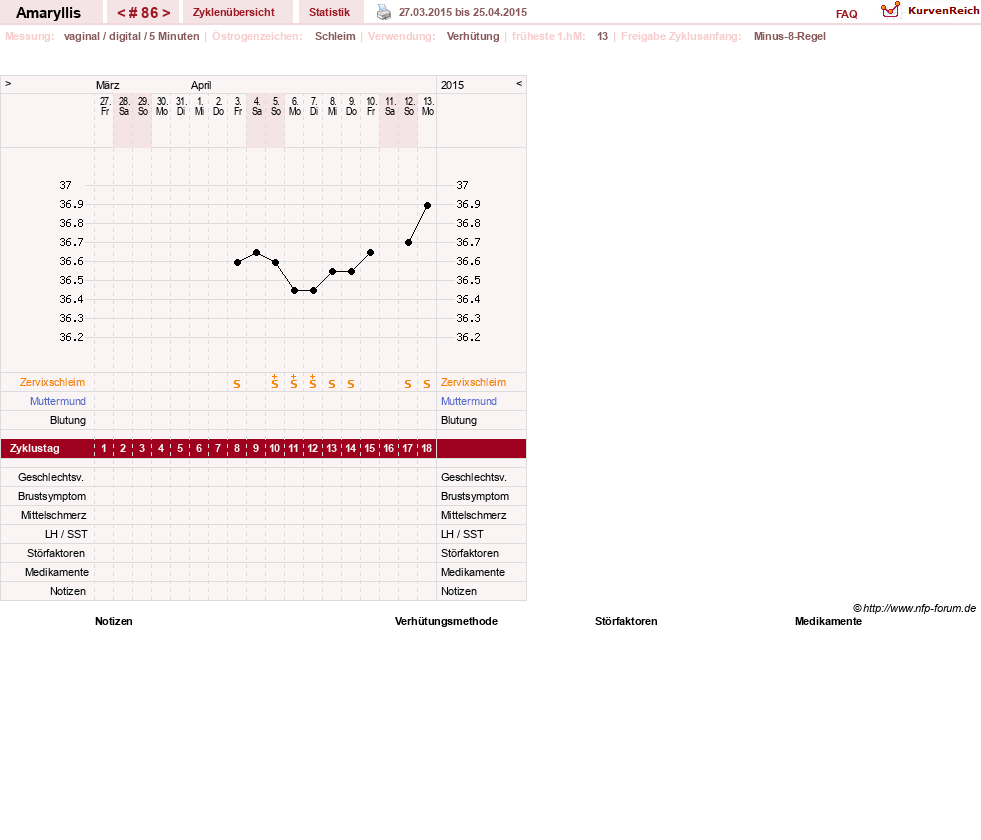Image resolution: width=981 pixels, height=840 pixels.
Task: Select the '< # 86 >' cycle navigation tab
Action: click(143, 13)
